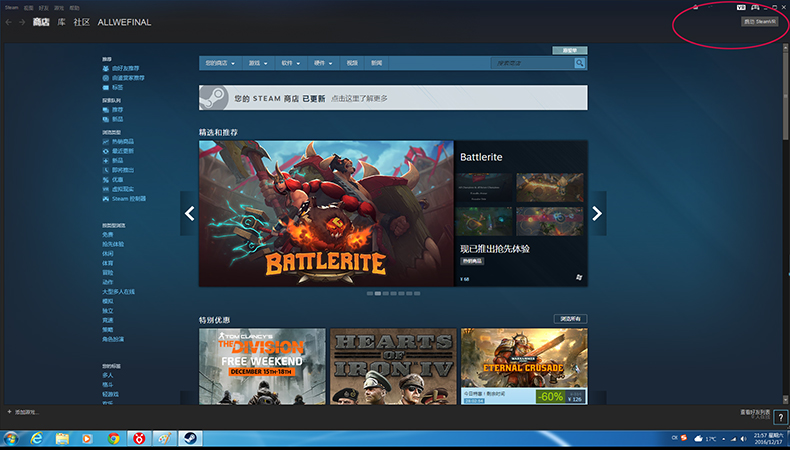Image resolution: width=790 pixels, height=450 pixels.
Task: Click the percent specials icon (优惠)
Action: point(106,180)
